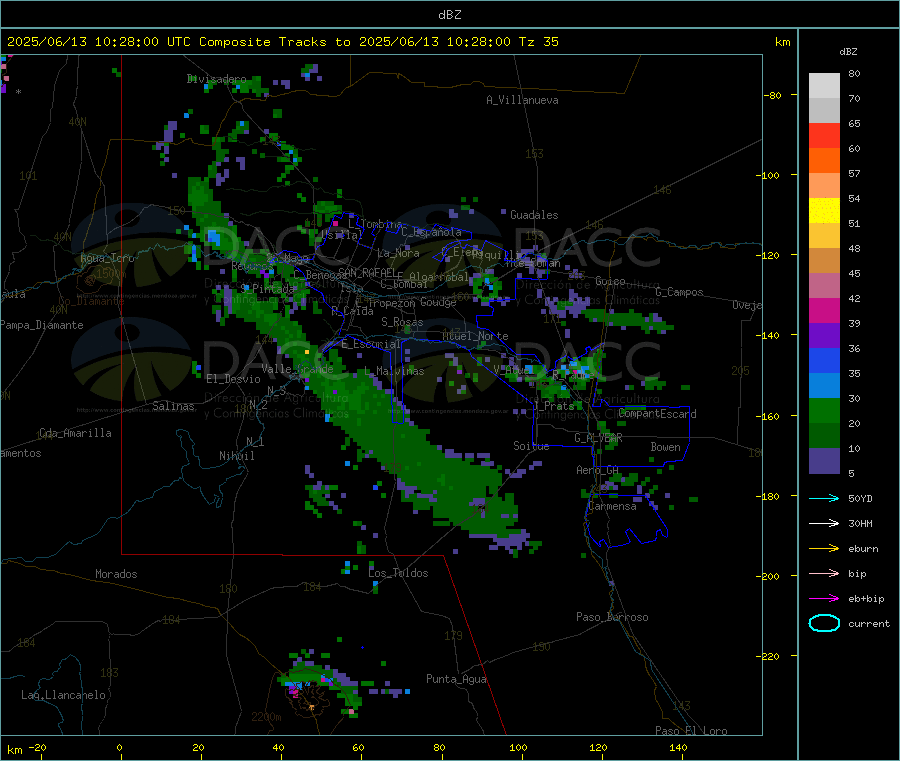Pick the magenta dBZ legend swatch

pos(824,310)
